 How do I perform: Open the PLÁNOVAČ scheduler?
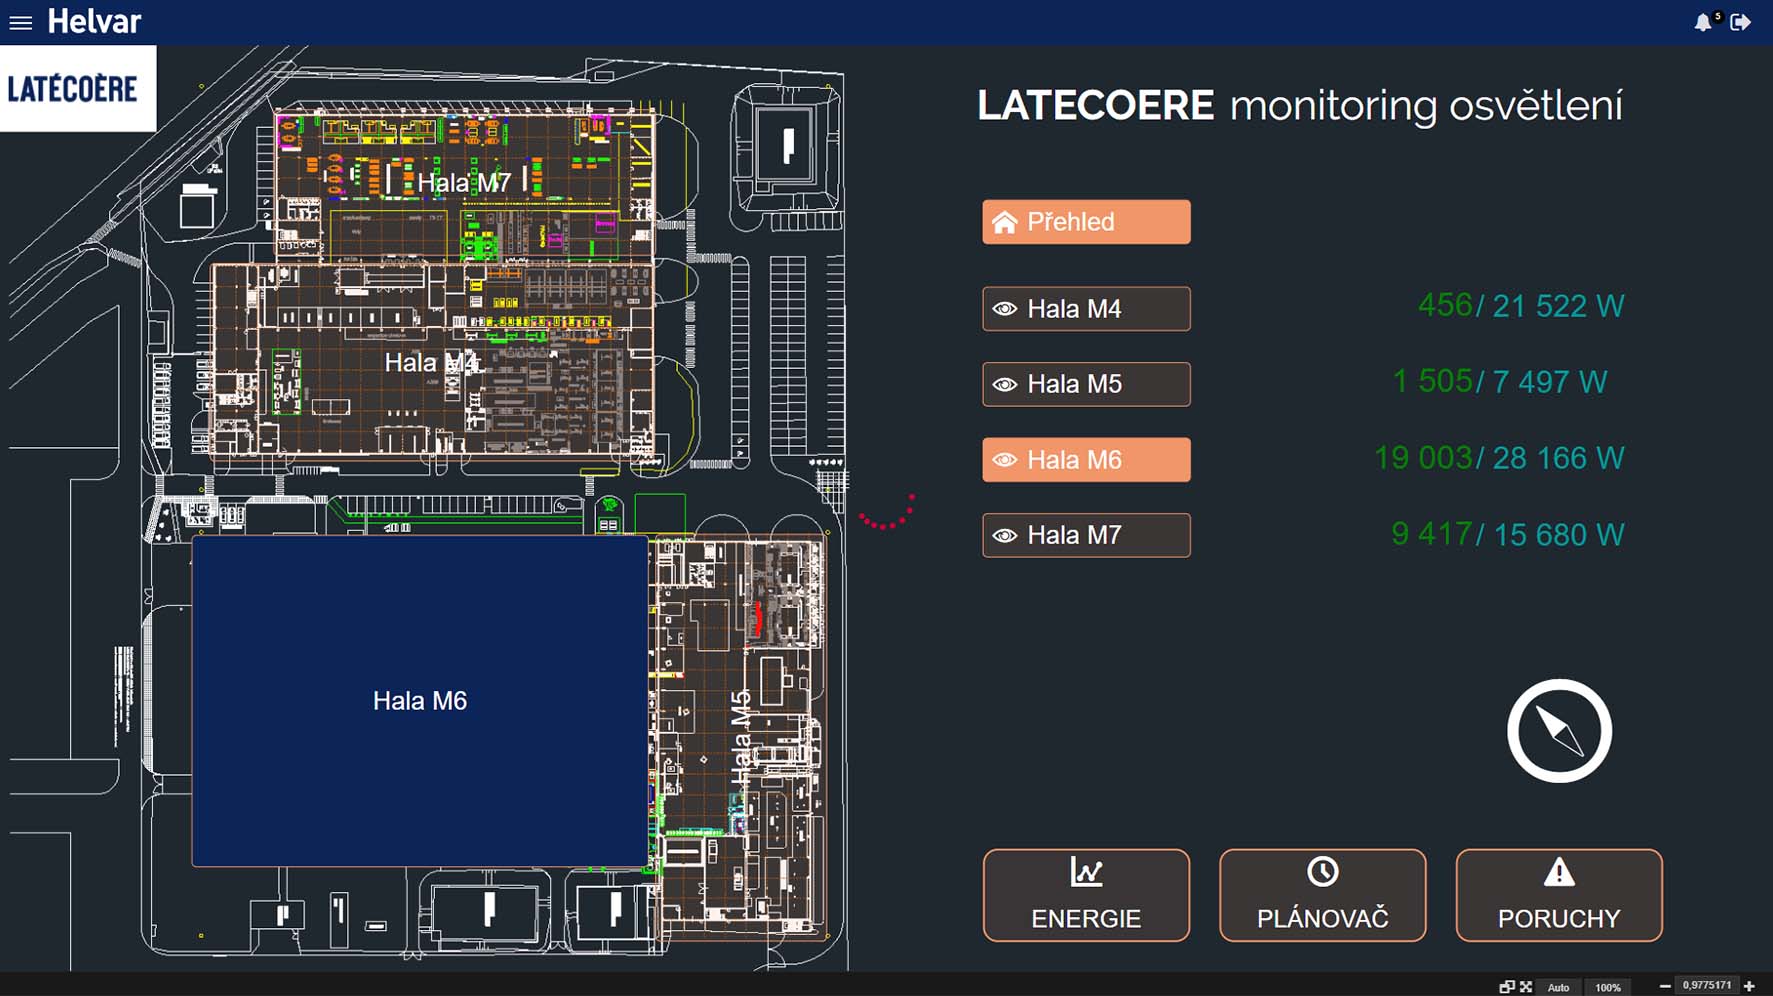(1322, 895)
